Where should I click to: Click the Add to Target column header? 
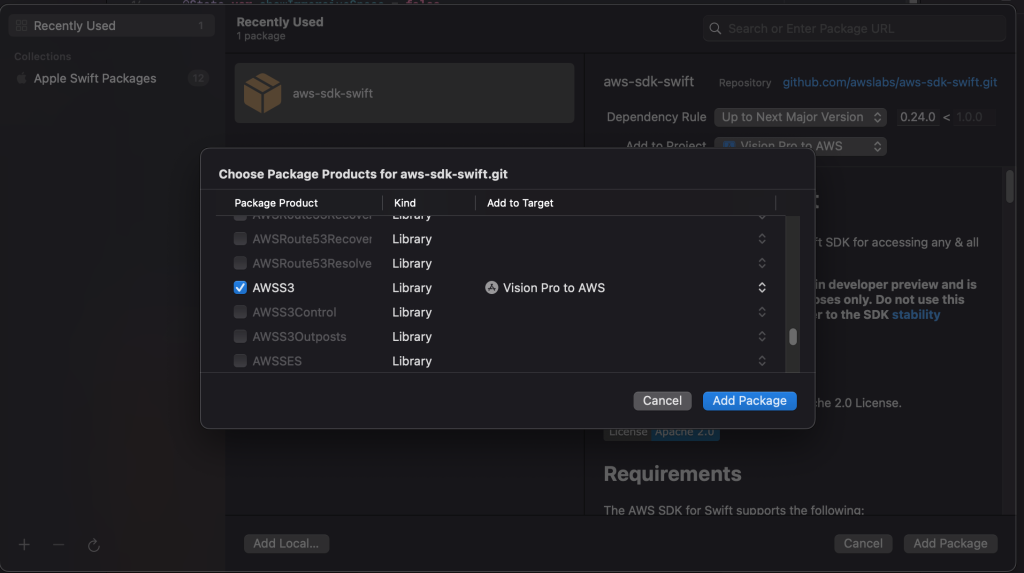coord(520,203)
